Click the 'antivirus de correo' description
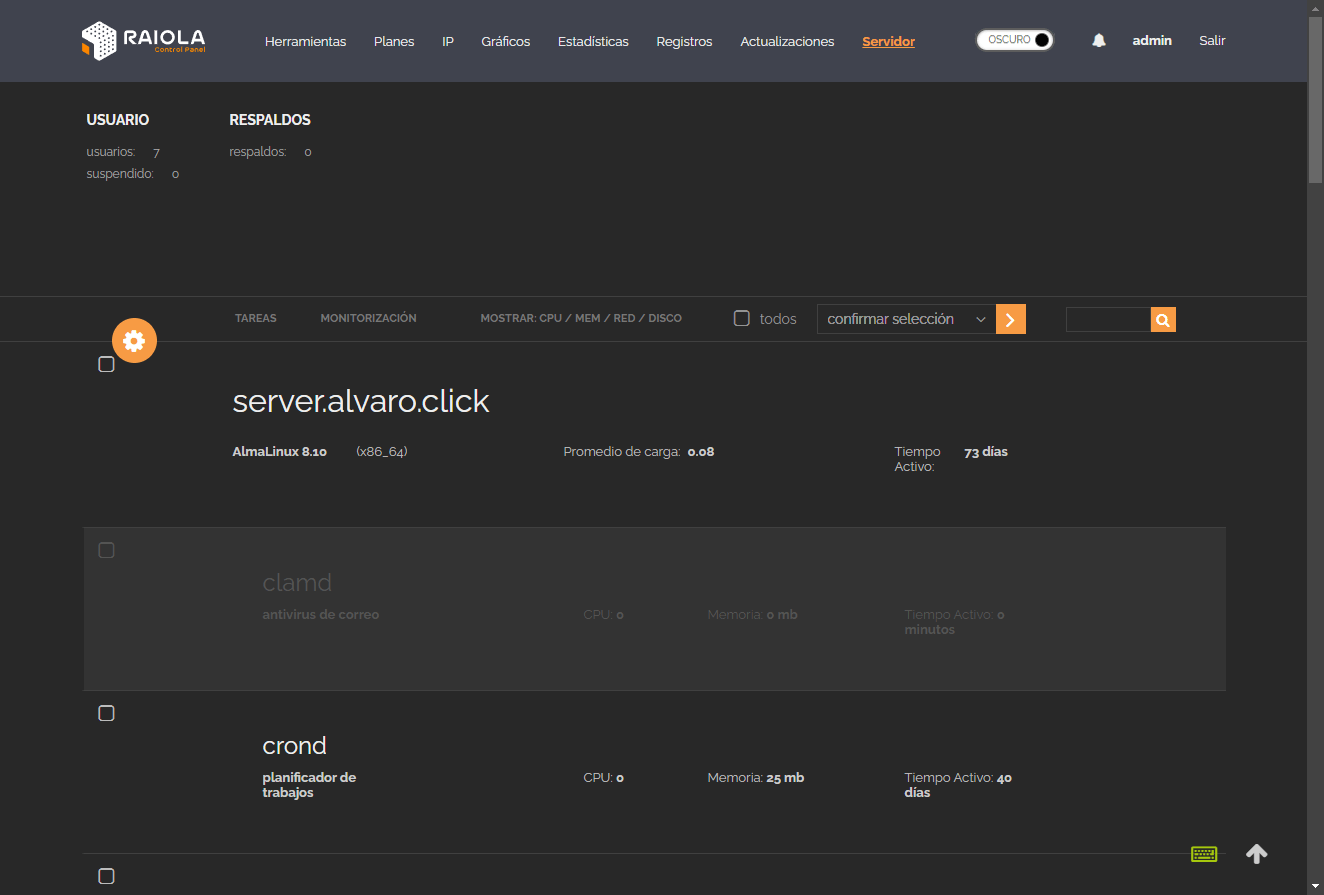Image resolution: width=1324 pixels, height=895 pixels. [x=321, y=615]
